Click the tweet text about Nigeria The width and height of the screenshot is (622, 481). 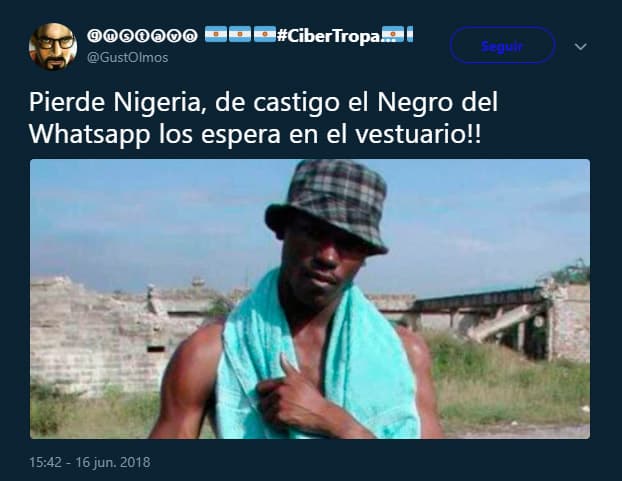tap(263, 118)
